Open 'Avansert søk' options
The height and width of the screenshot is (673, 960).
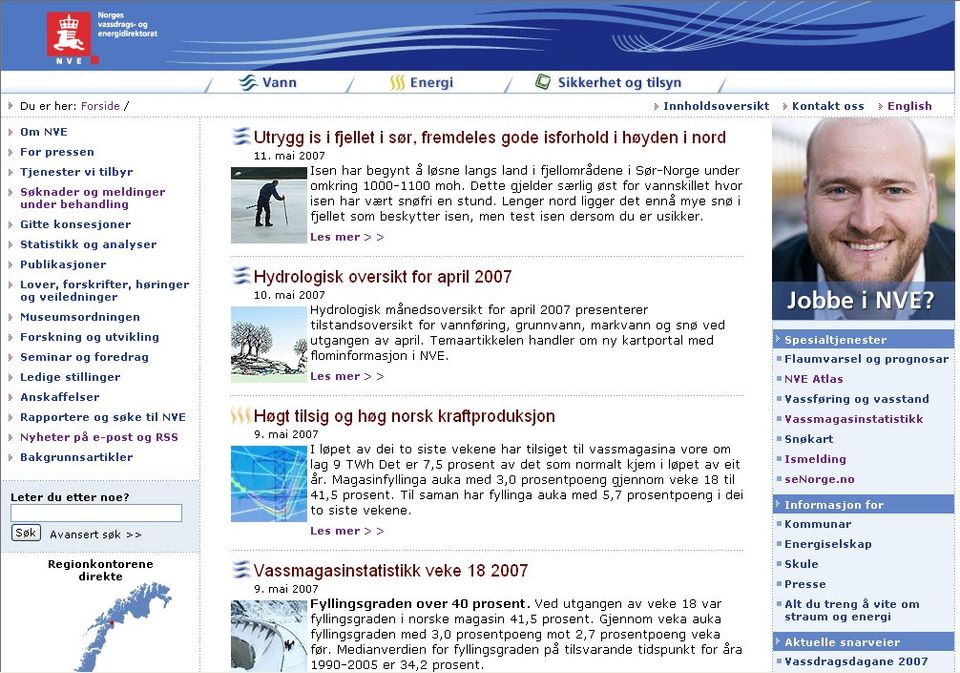[85, 533]
